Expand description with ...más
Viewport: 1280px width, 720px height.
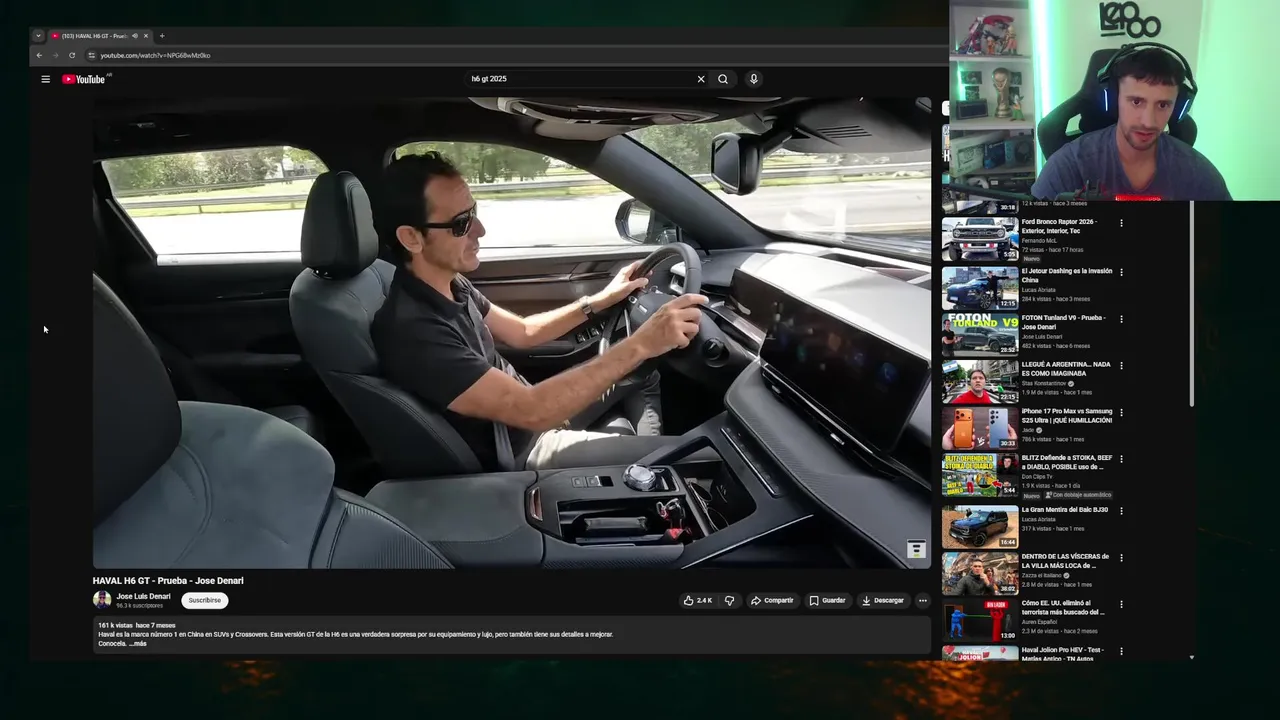[138, 644]
